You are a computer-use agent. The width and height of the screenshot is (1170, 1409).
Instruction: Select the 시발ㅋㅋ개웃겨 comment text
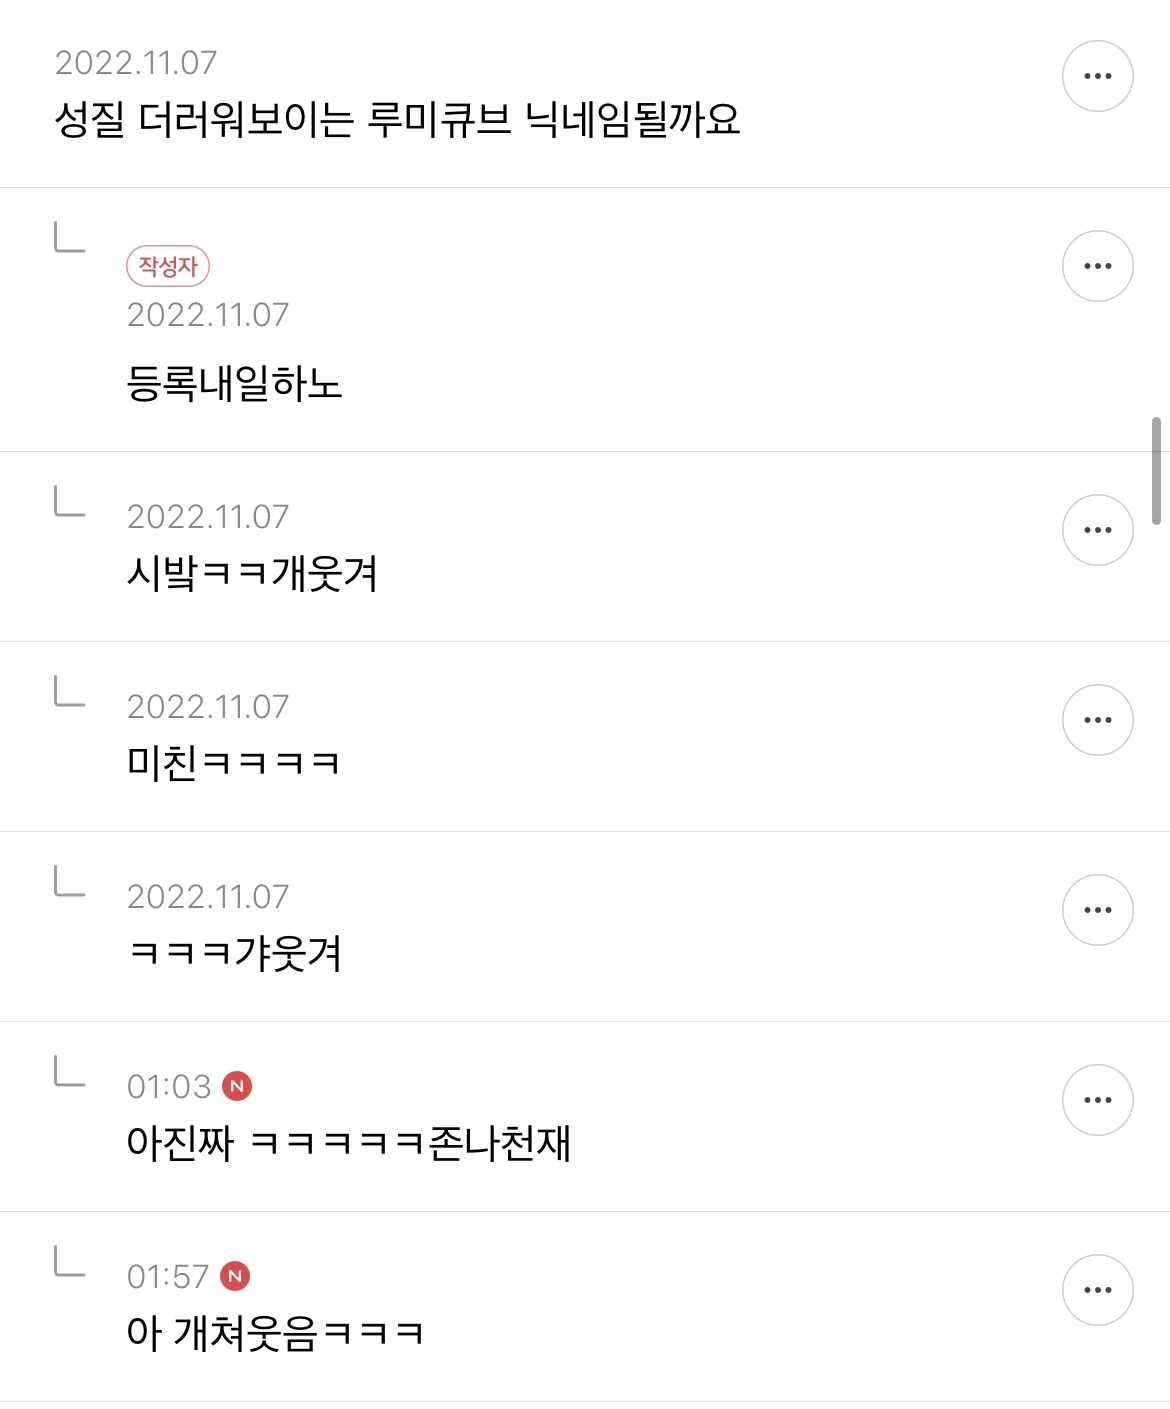click(x=252, y=574)
